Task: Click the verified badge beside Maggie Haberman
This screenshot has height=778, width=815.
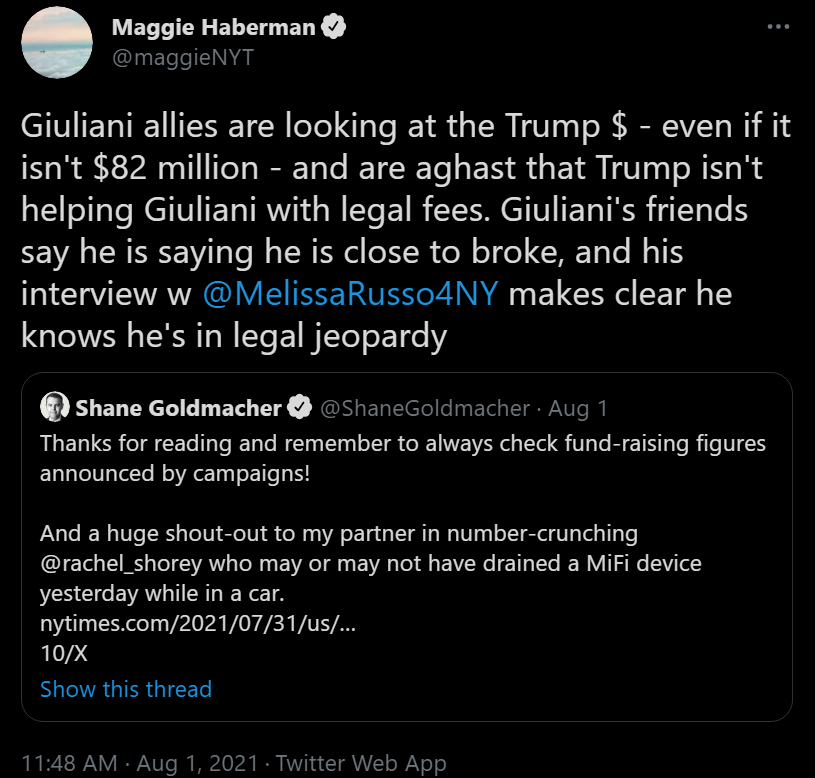Action: [x=334, y=29]
